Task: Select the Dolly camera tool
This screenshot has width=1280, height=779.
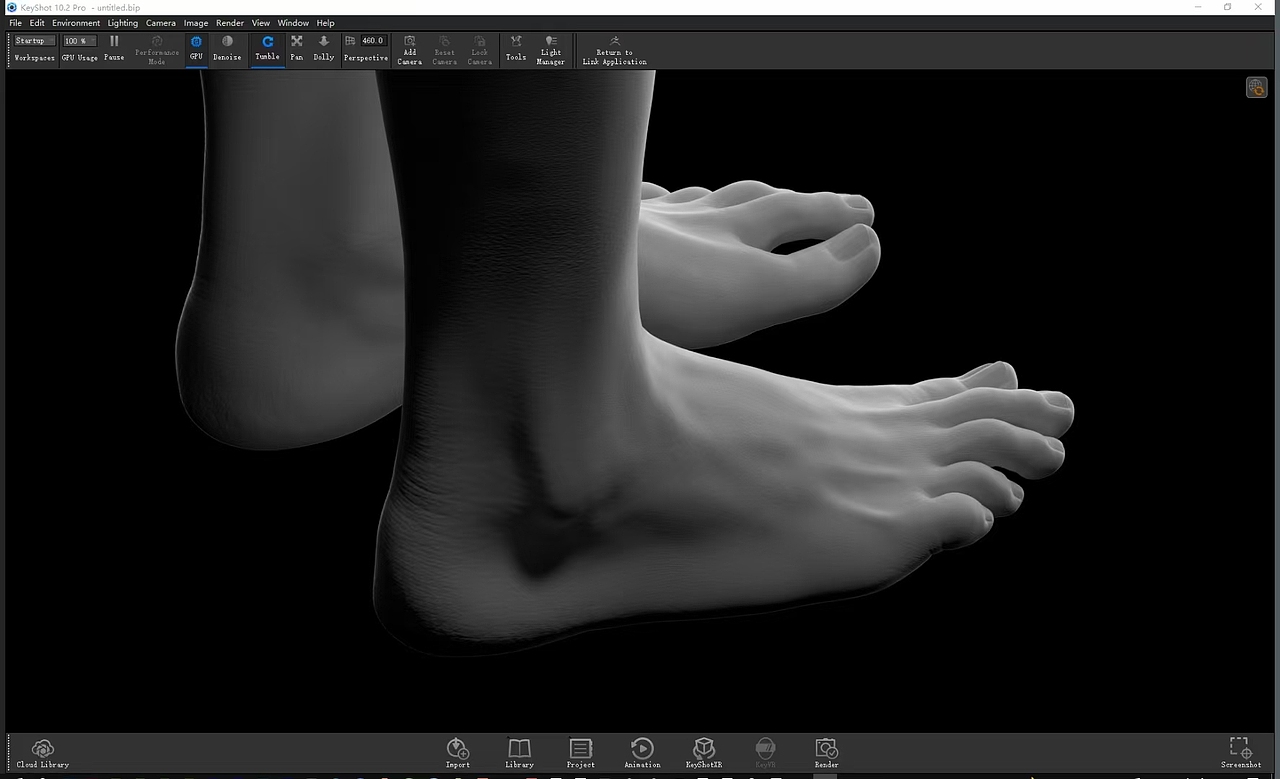Action: 324,47
